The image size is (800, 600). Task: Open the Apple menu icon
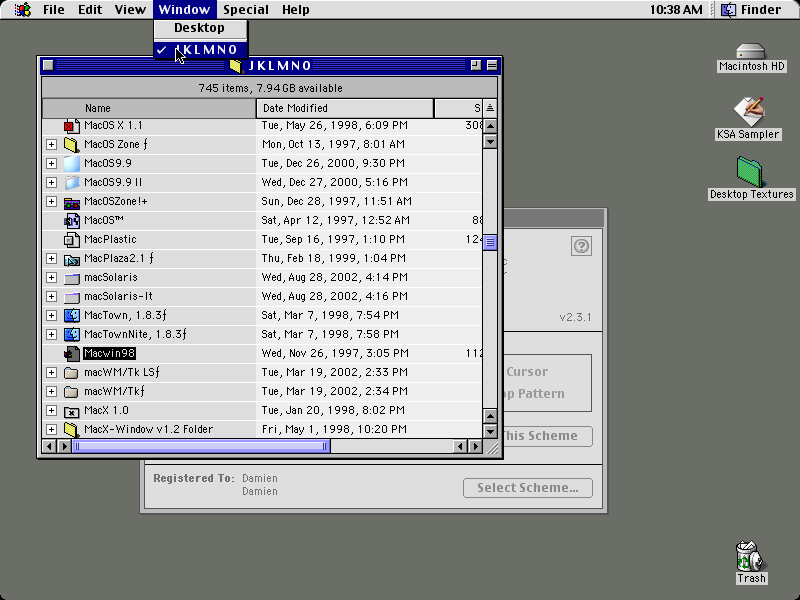tap(22, 9)
